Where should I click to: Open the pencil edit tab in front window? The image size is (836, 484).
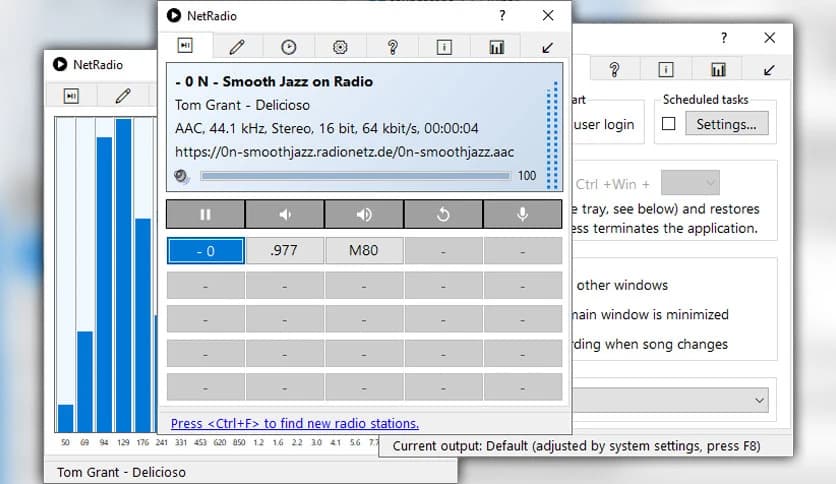pos(237,47)
